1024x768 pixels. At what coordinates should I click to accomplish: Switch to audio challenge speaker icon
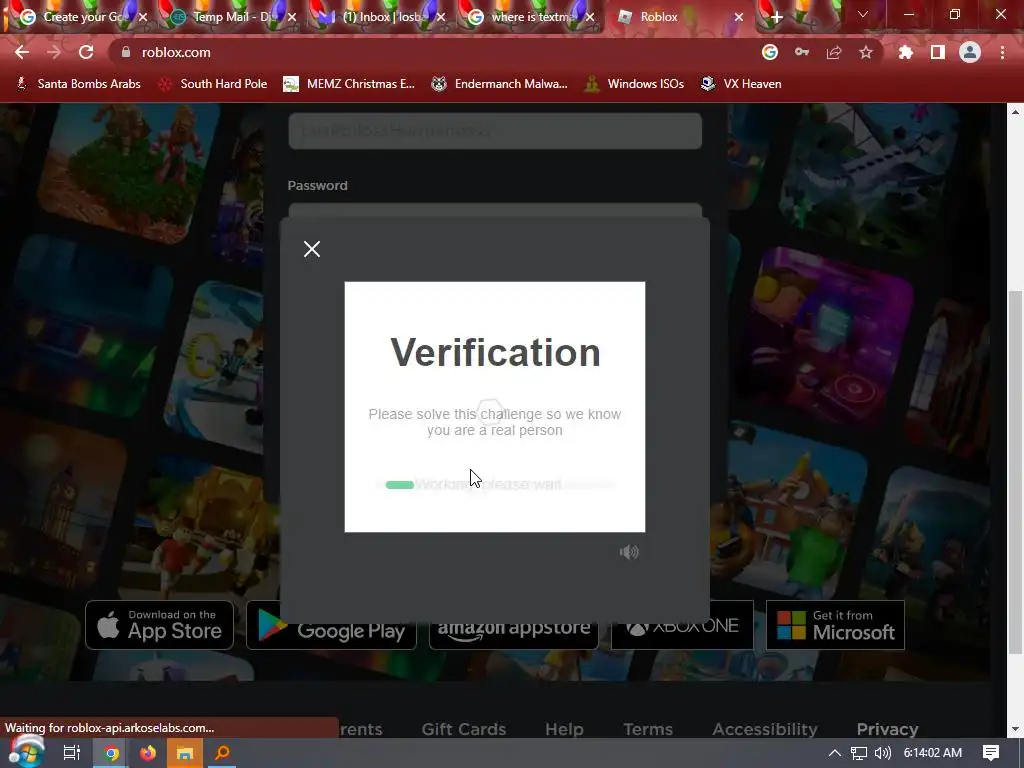tap(629, 552)
